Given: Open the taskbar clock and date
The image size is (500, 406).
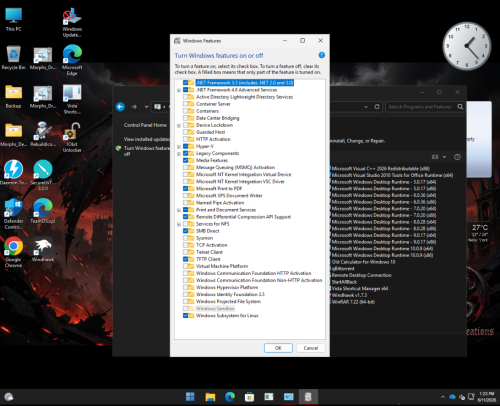Looking at the screenshot, I should (486, 397).
